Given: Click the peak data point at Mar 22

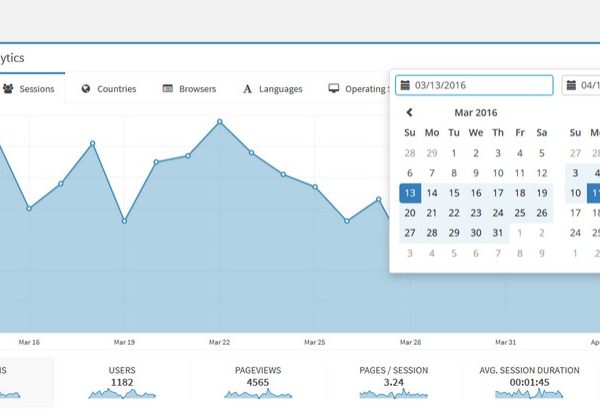Looking at the screenshot, I should [219, 121].
